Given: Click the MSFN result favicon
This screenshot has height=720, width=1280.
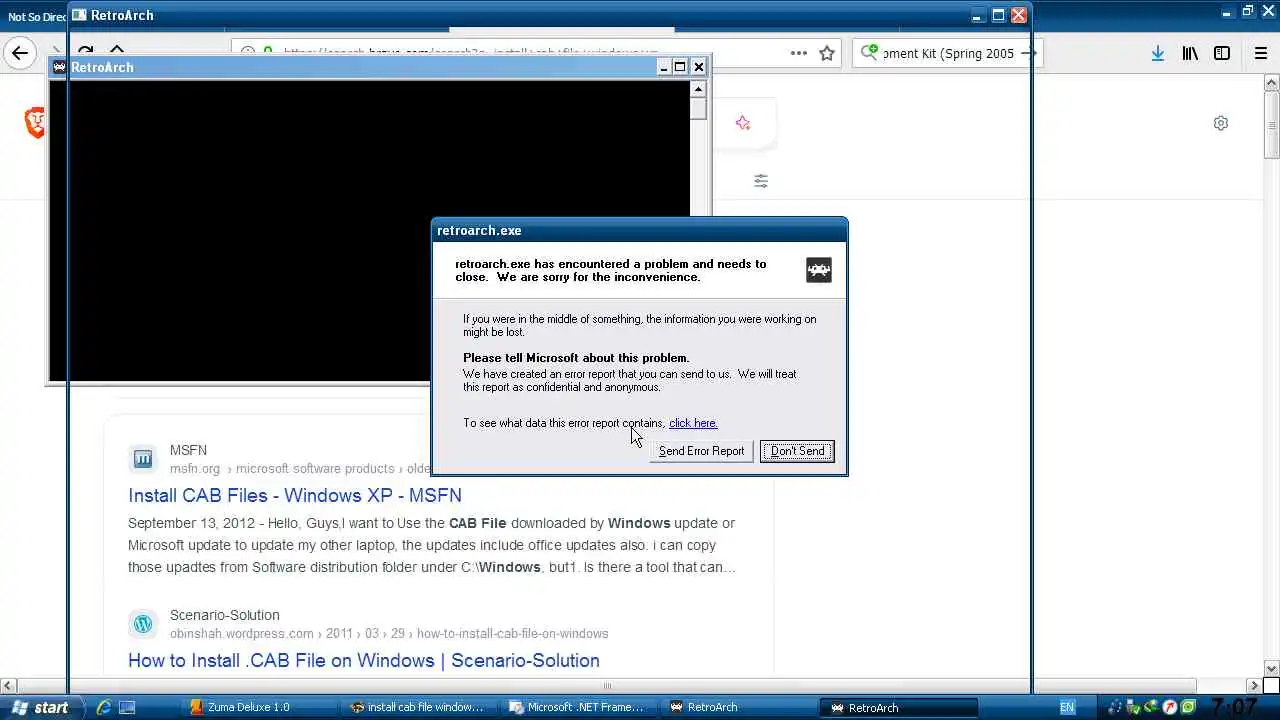Looking at the screenshot, I should [x=143, y=459].
